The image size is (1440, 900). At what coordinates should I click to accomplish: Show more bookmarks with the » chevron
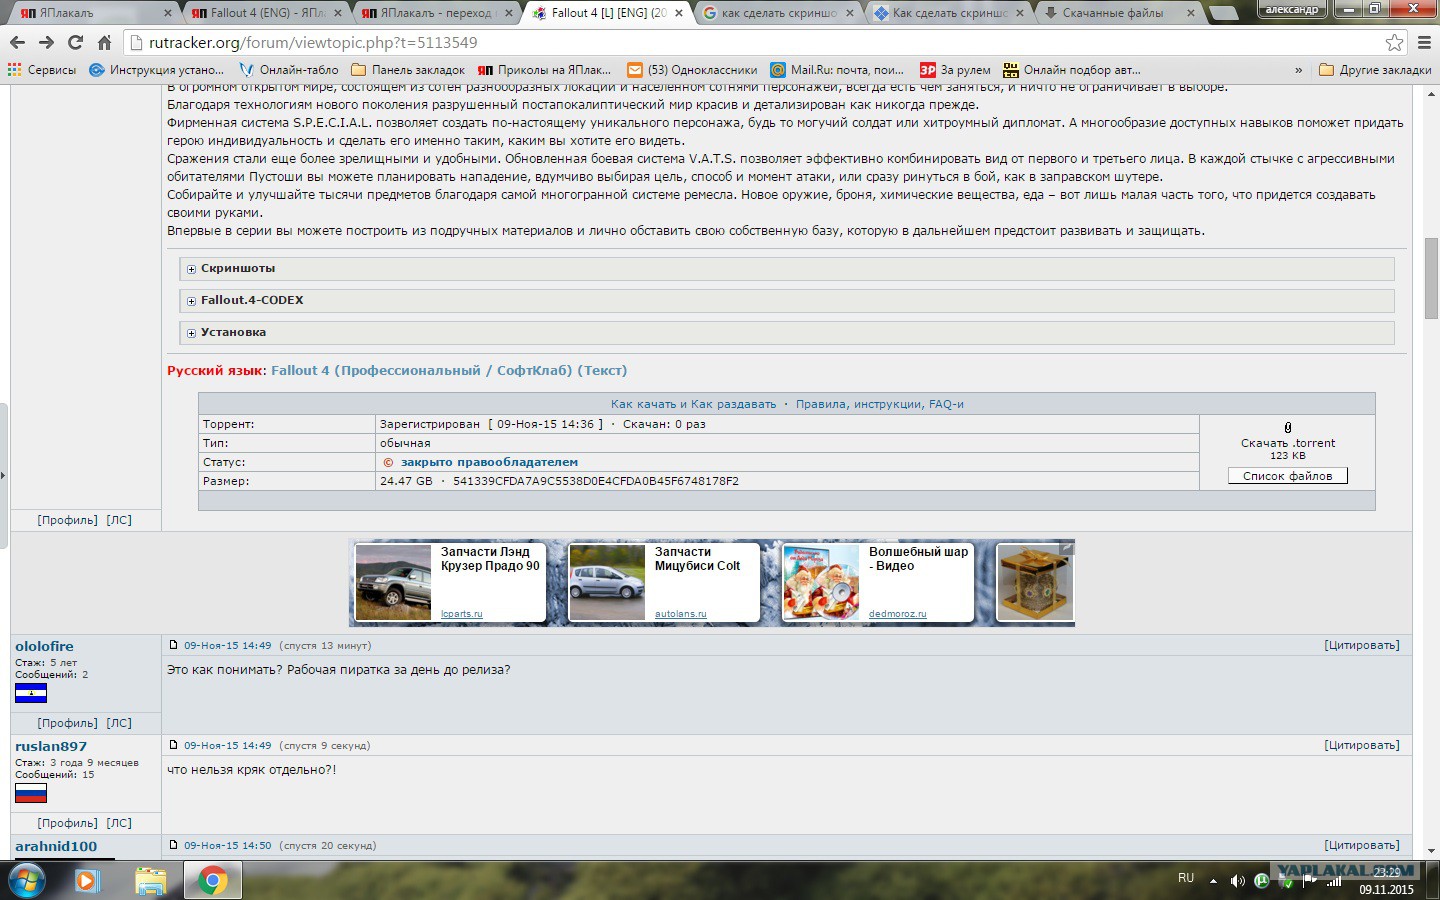pos(1298,70)
